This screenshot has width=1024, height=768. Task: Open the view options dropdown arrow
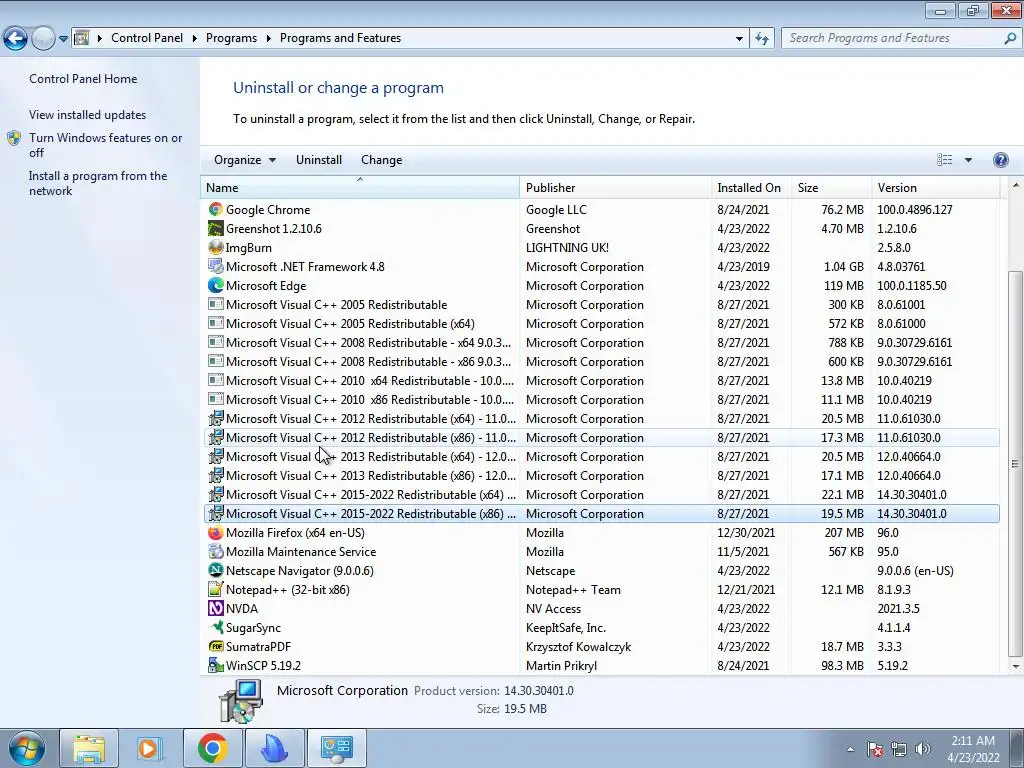[968, 160]
